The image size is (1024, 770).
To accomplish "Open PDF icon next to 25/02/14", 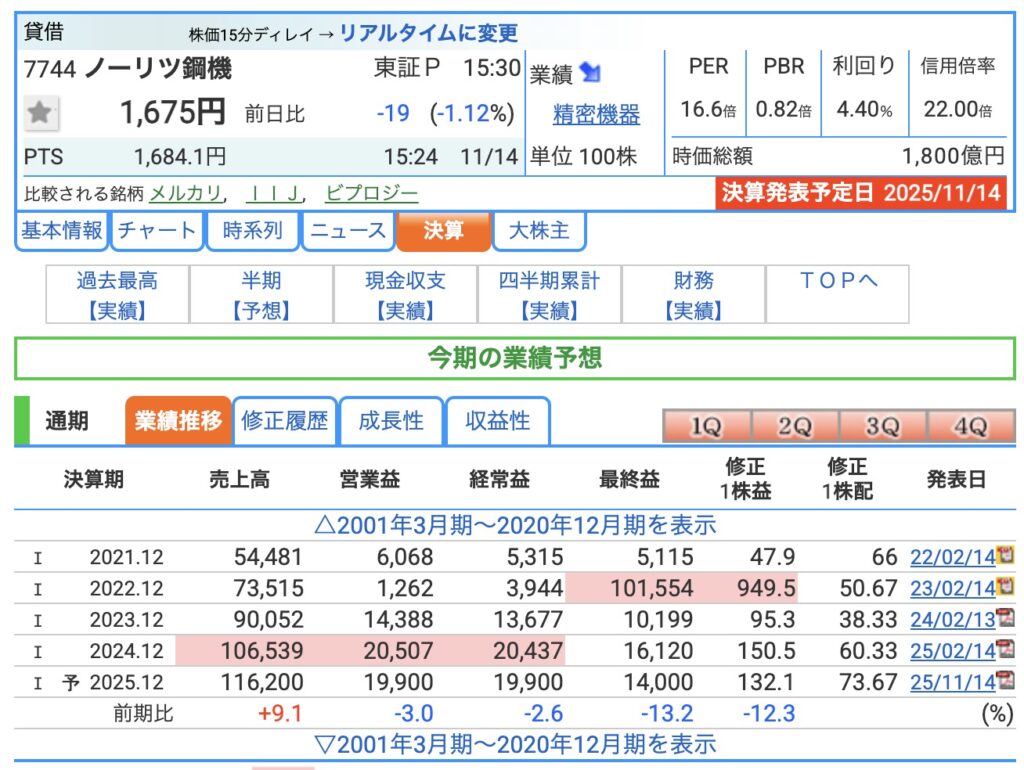I will pyautogui.click(x=1005, y=650).
